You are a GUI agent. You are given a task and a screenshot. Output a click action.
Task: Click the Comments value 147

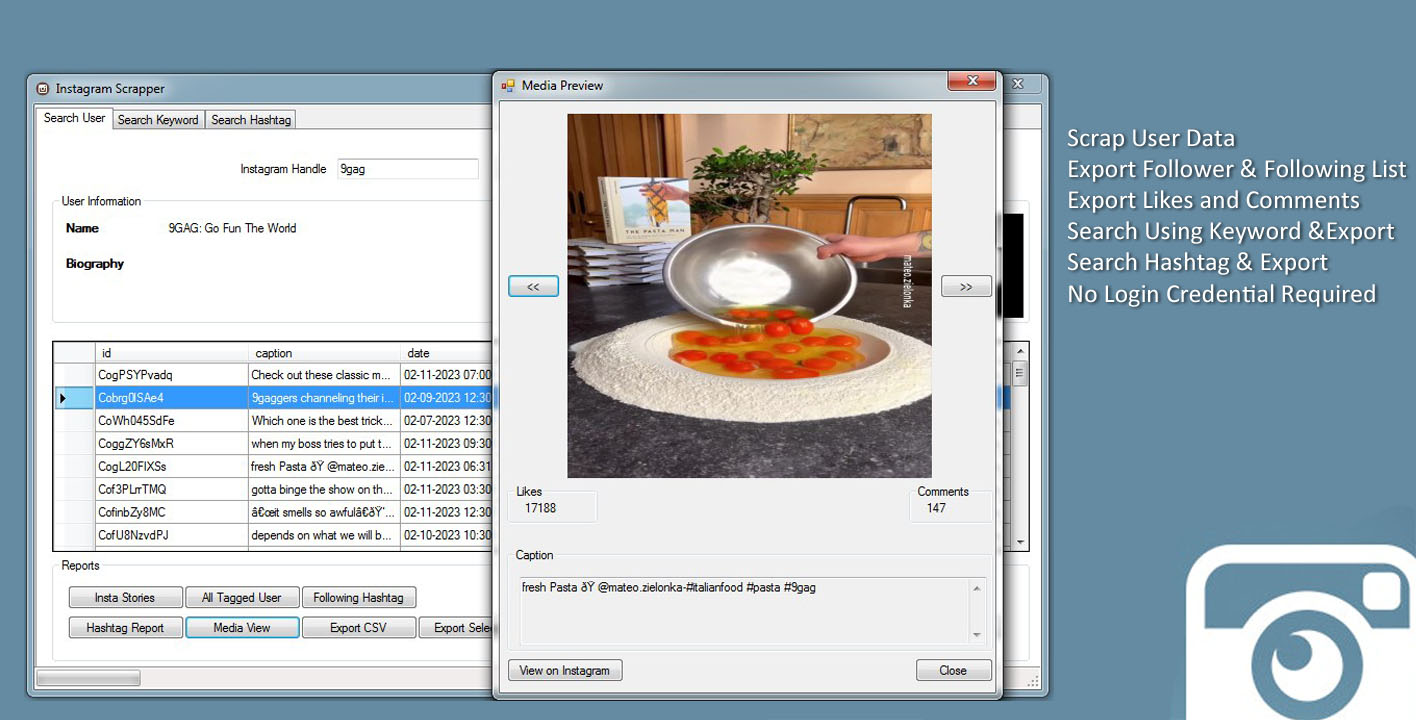(x=936, y=508)
